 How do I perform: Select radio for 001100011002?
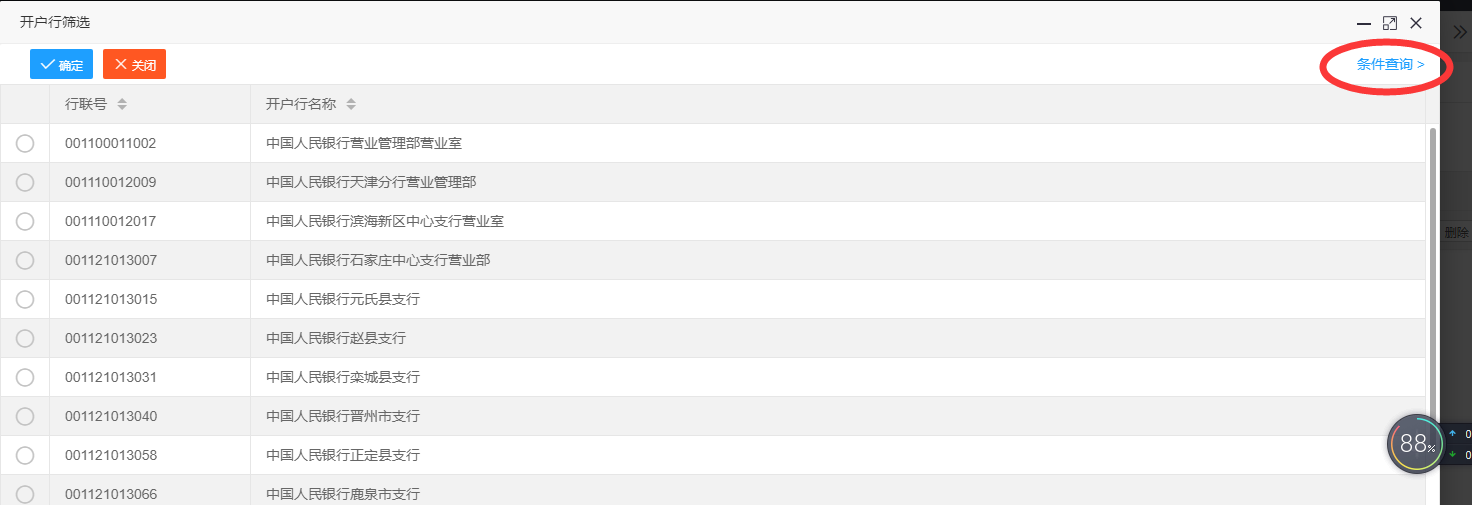click(x=25, y=143)
